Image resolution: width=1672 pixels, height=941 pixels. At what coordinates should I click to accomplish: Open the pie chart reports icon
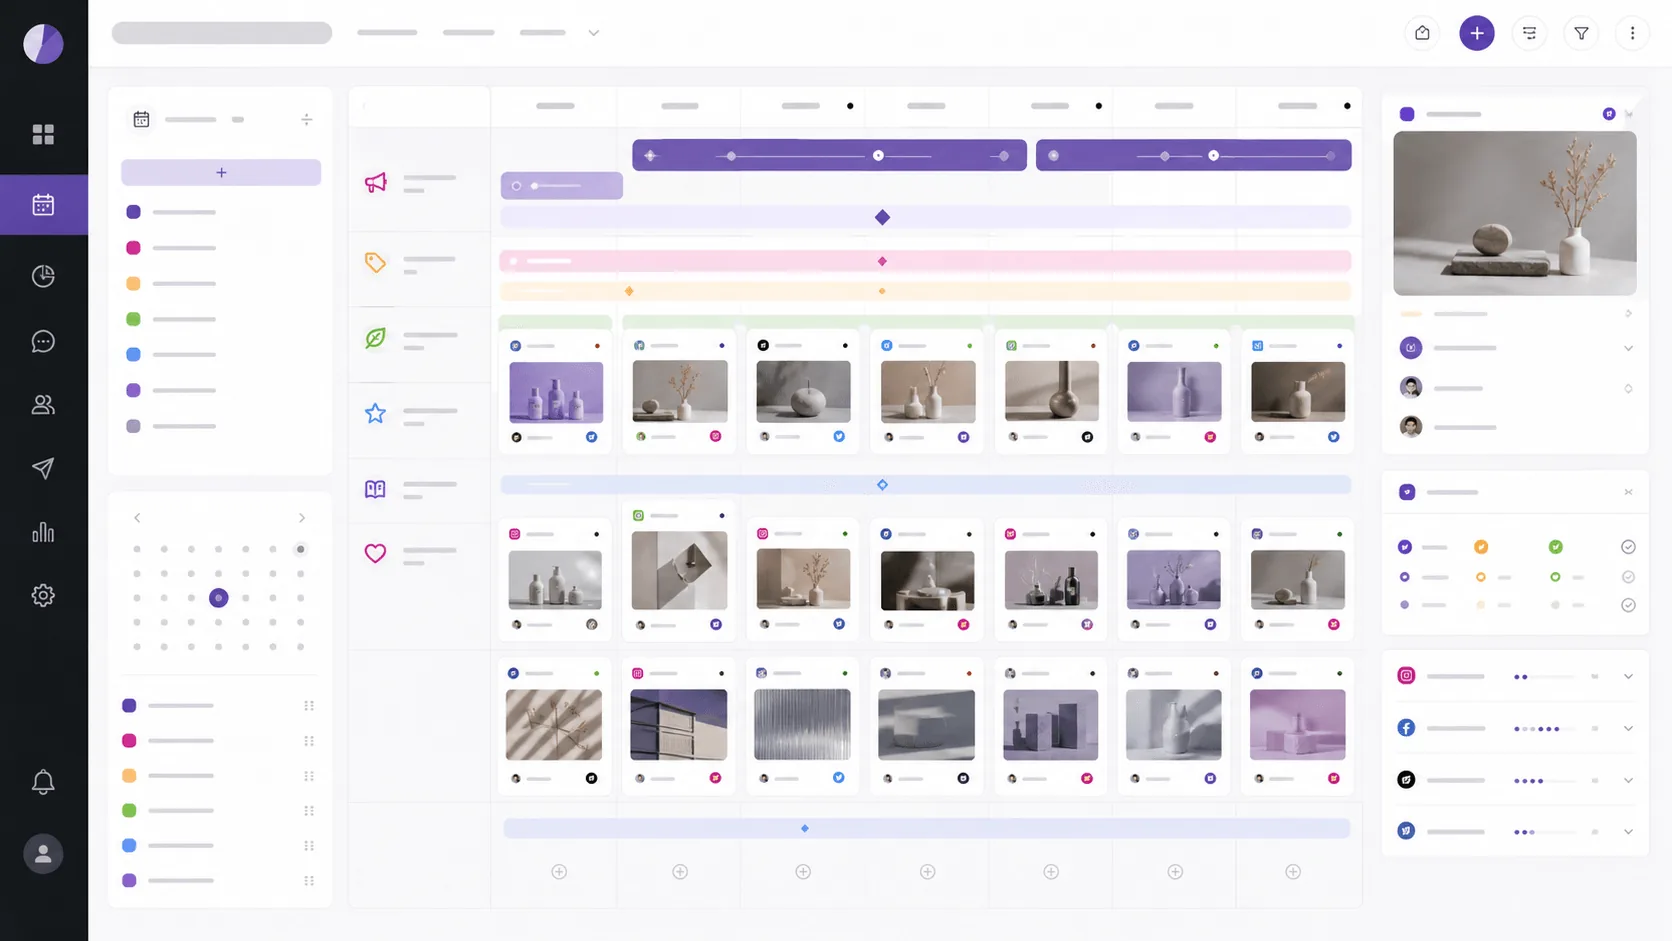pos(43,276)
